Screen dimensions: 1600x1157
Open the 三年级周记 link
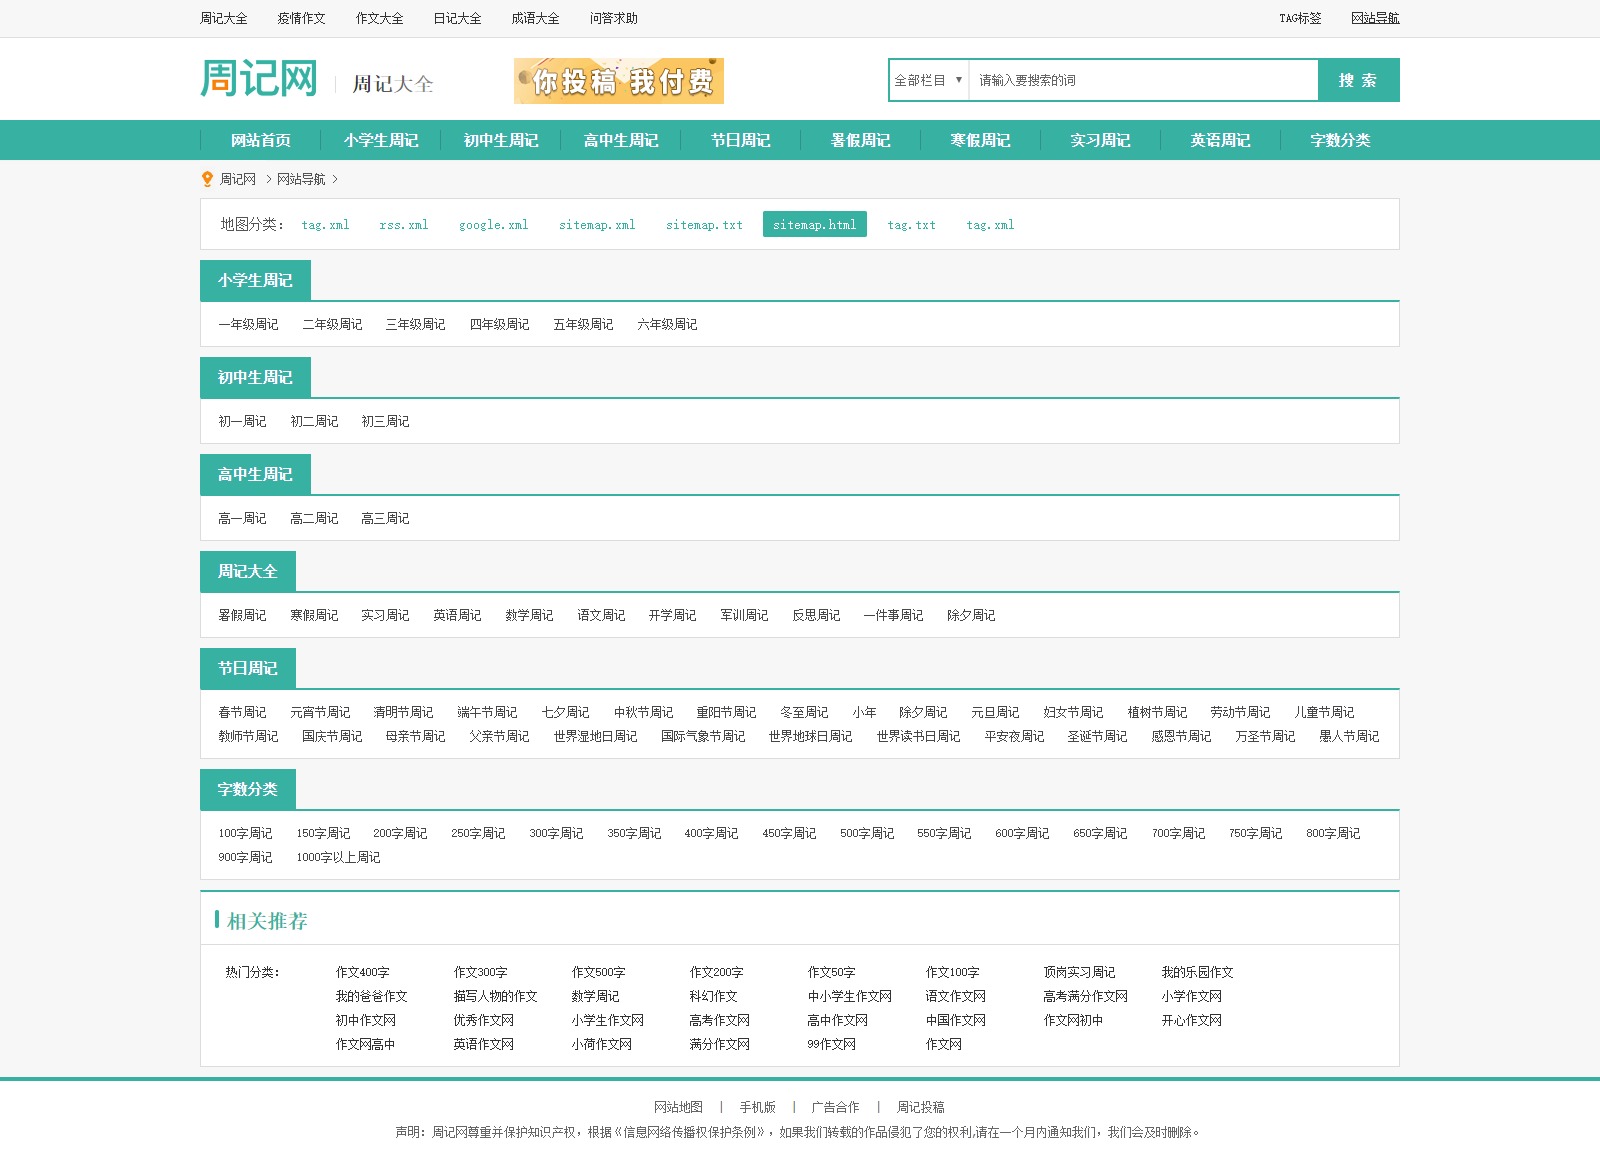415,324
